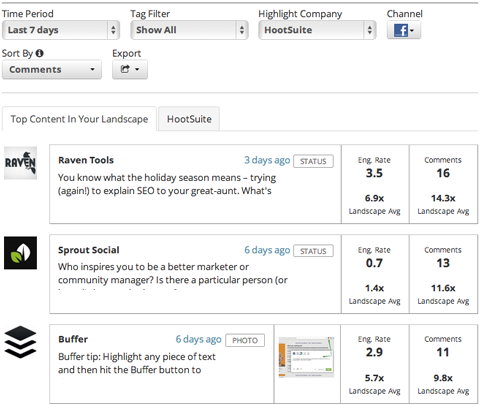This screenshot has width=480, height=405.
Task: Switch to the HootSuite tab
Action: coord(189,119)
